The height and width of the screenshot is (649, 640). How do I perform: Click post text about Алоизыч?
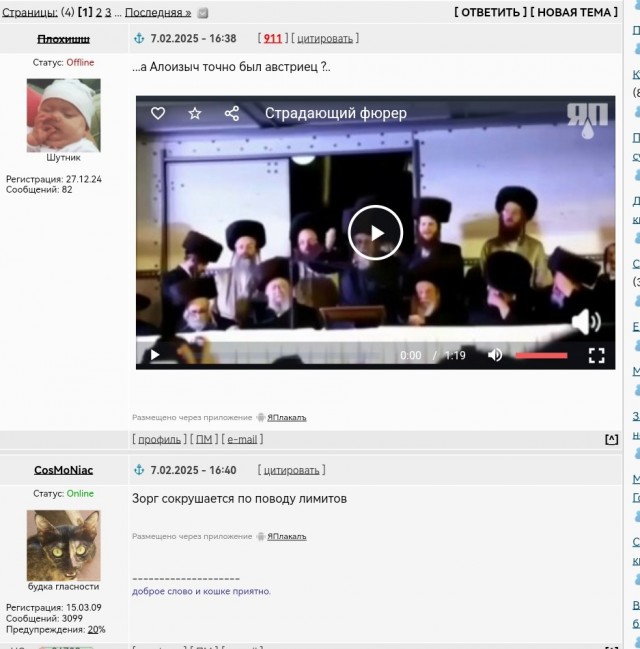pos(231,67)
